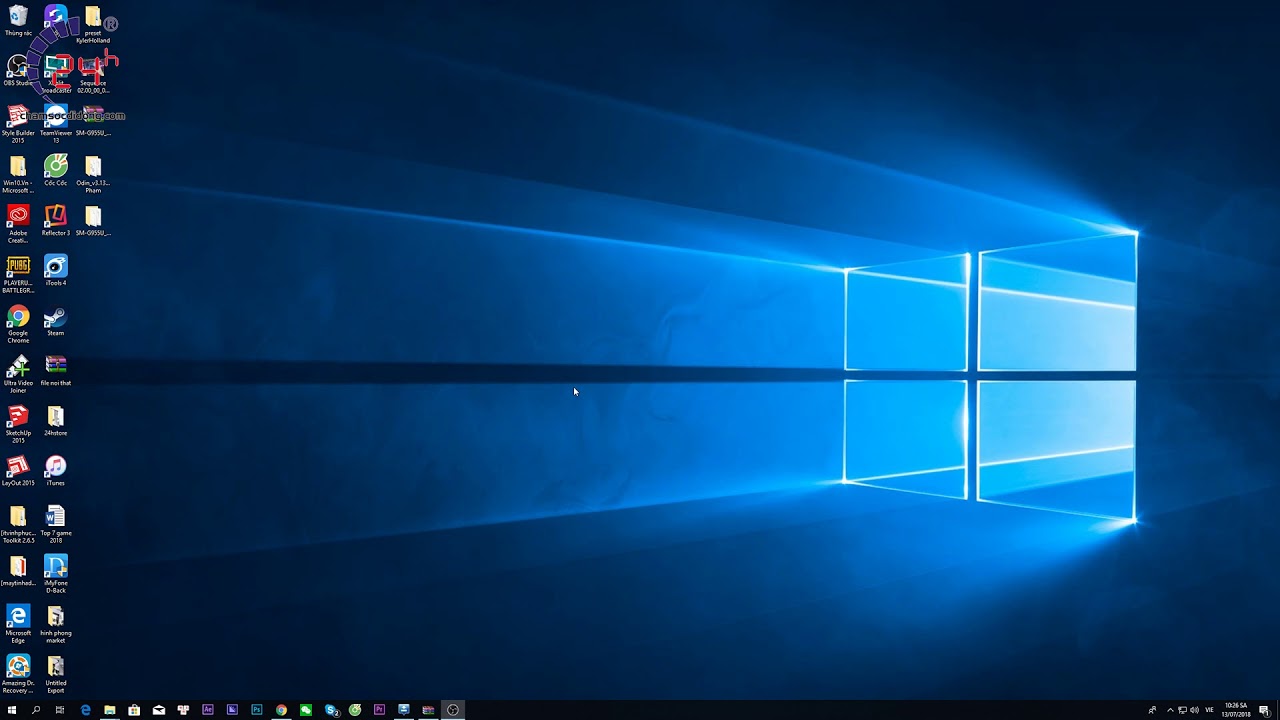Select the SM-G955U folder icon on desktop

(93, 221)
